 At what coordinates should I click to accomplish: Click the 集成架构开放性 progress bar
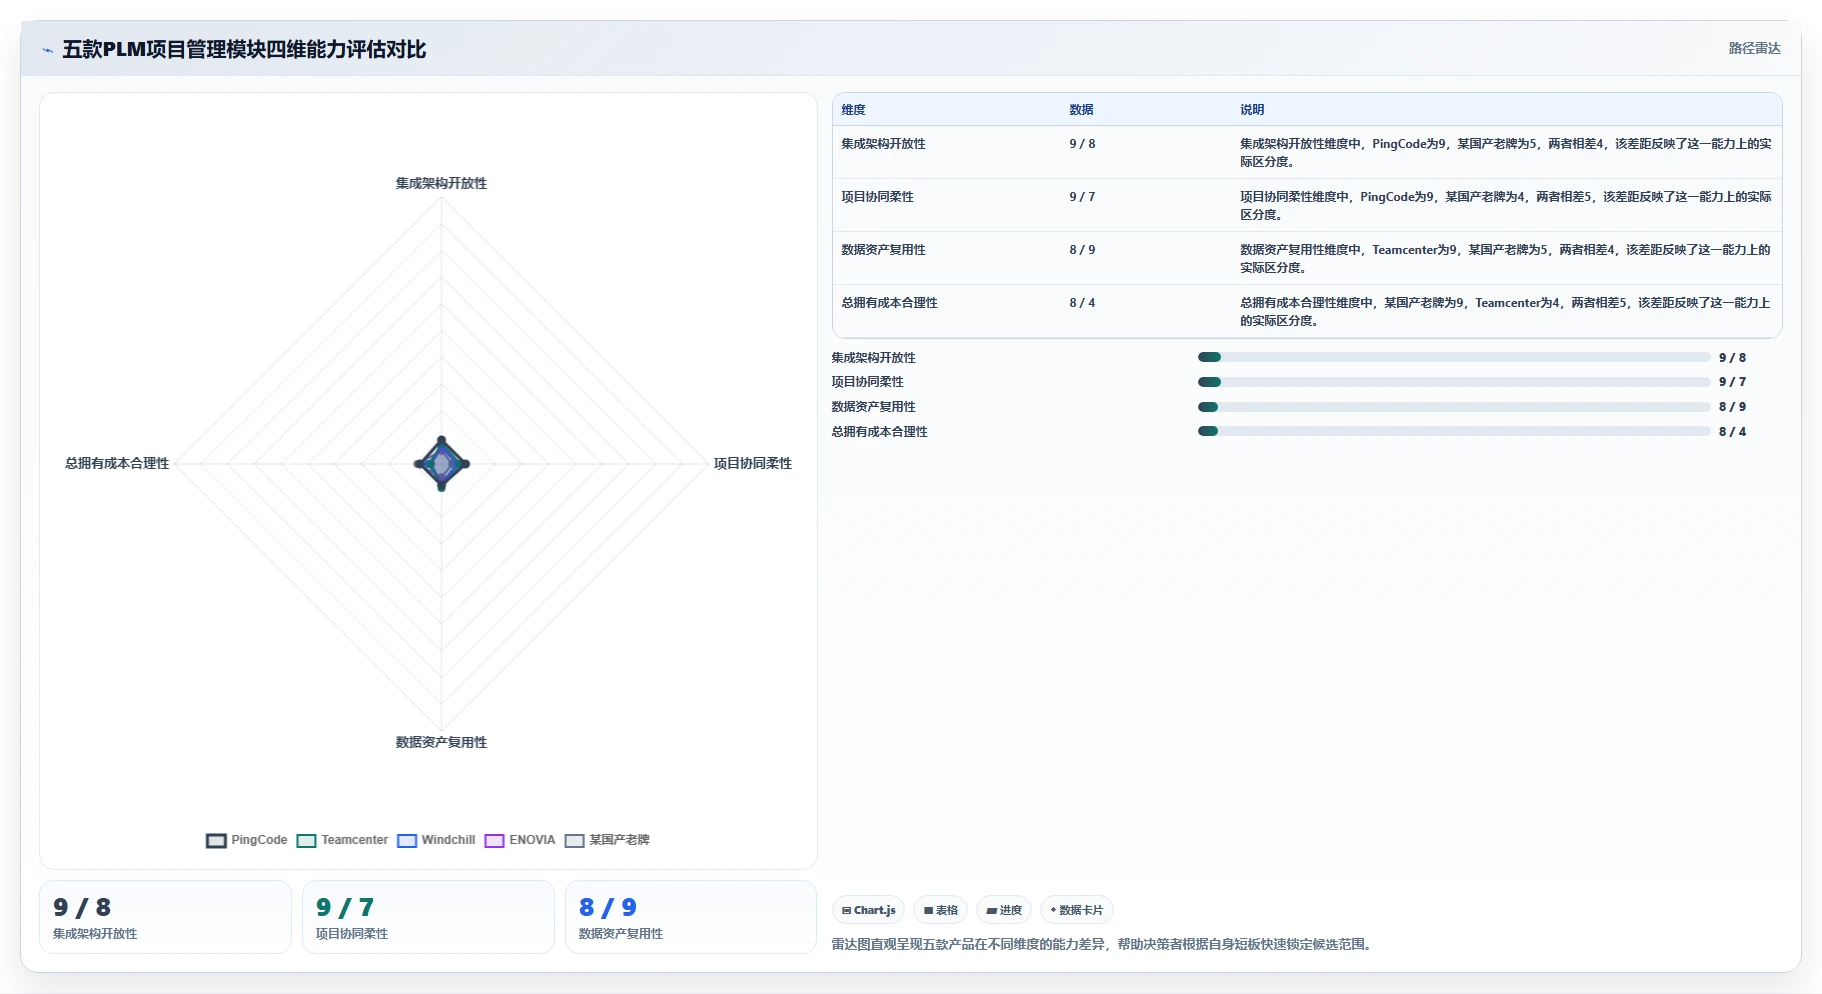pyautogui.click(x=1454, y=357)
